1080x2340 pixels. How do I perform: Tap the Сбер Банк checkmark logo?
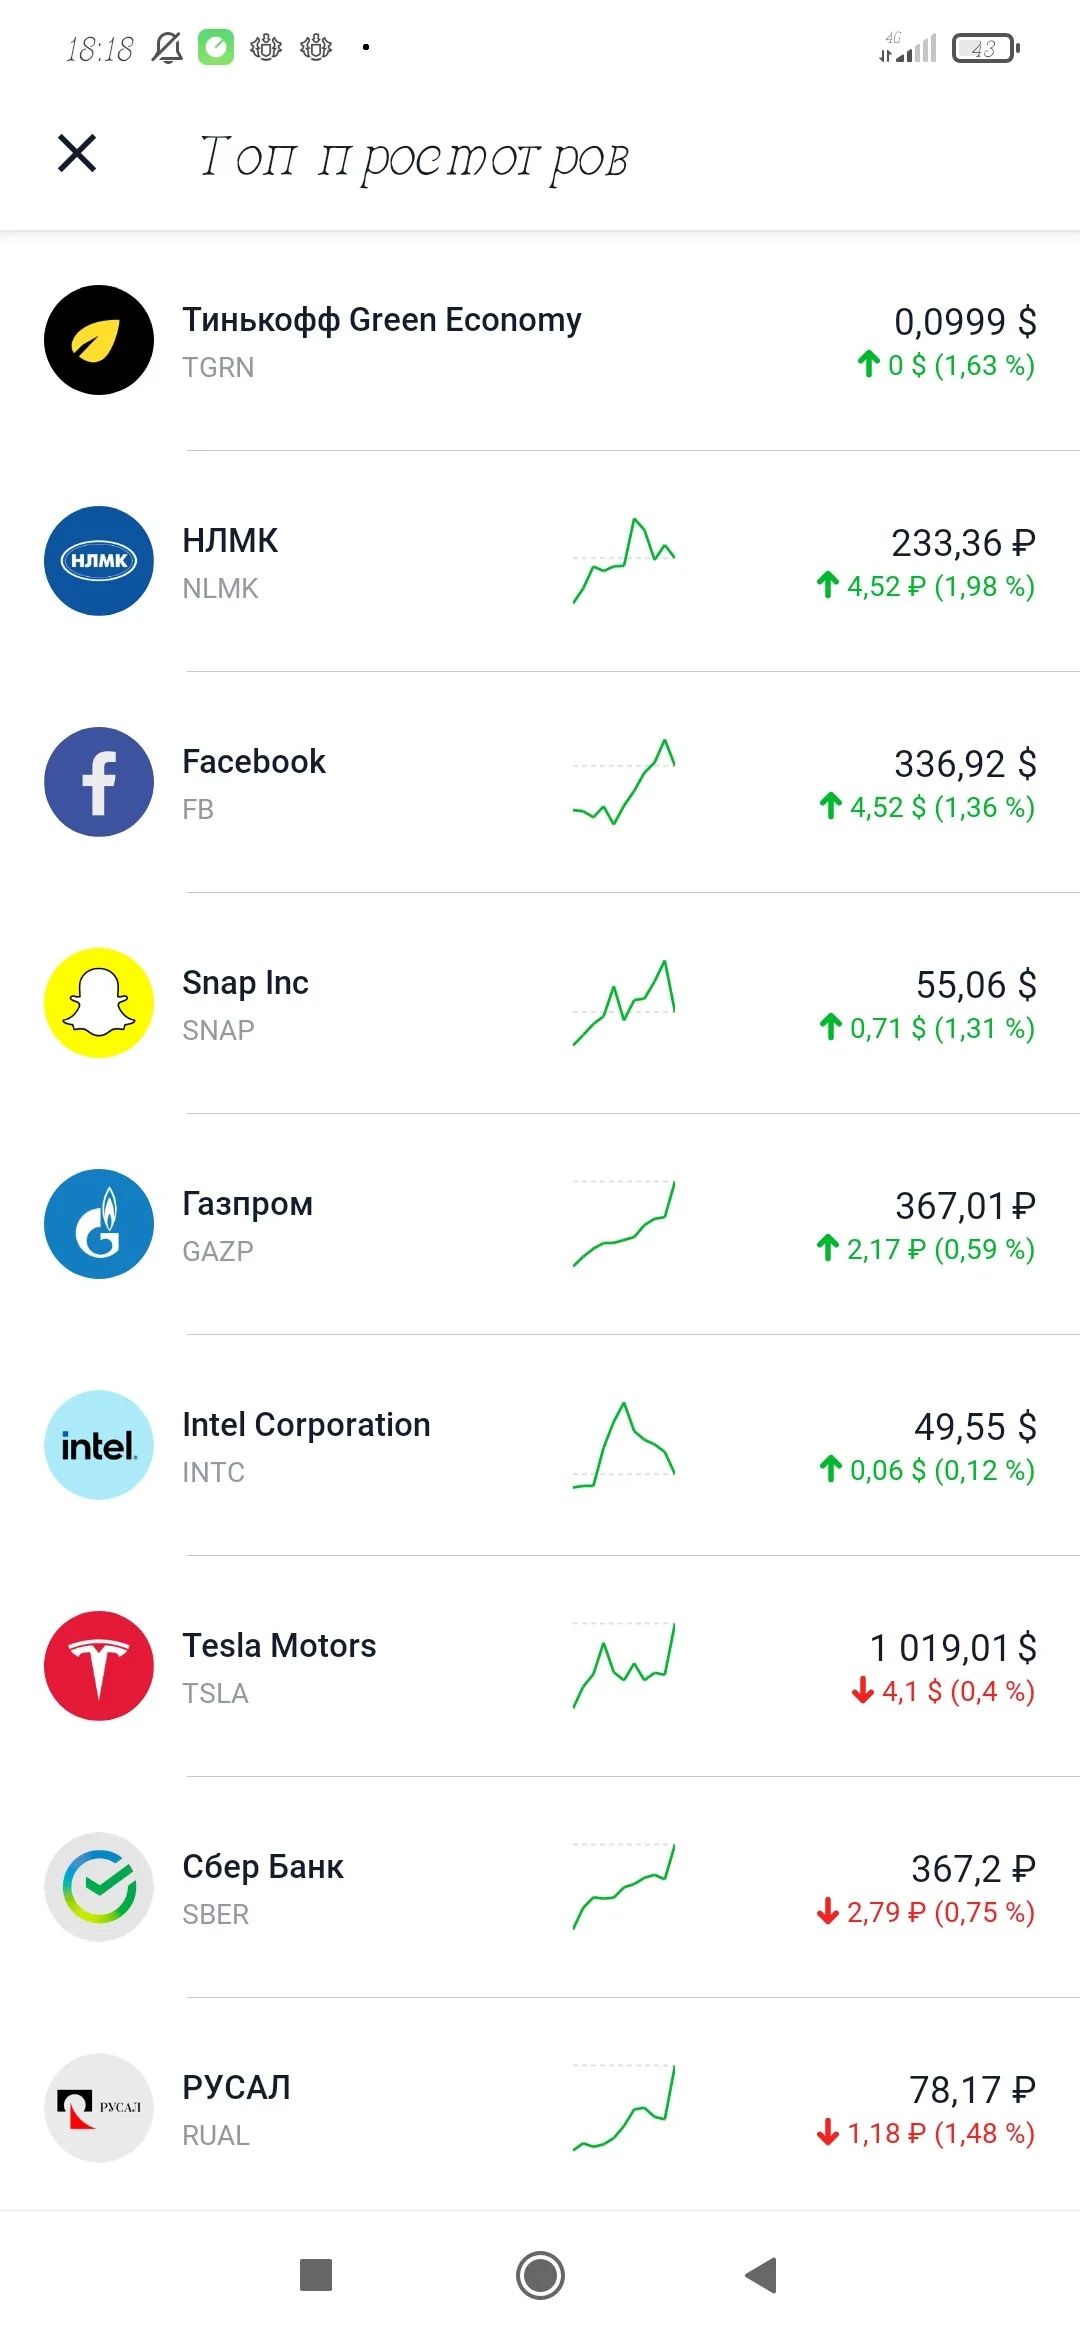pyautogui.click(x=99, y=1887)
